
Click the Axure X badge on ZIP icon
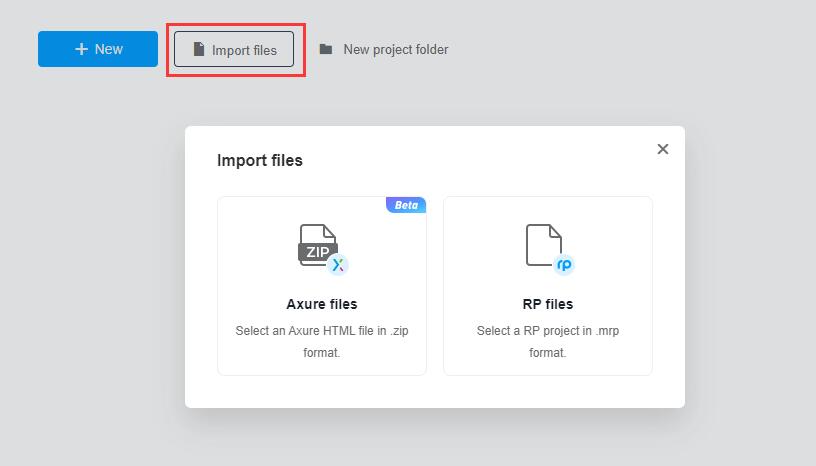click(338, 265)
